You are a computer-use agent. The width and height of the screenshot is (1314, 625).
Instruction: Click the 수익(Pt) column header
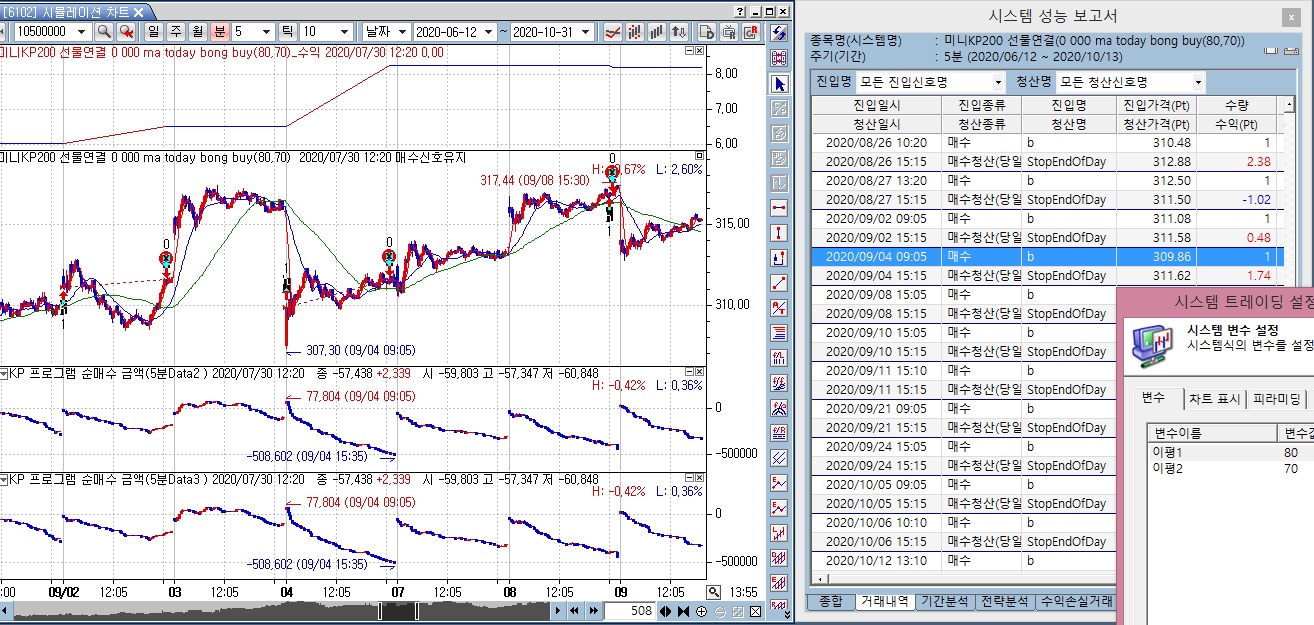click(x=1236, y=124)
